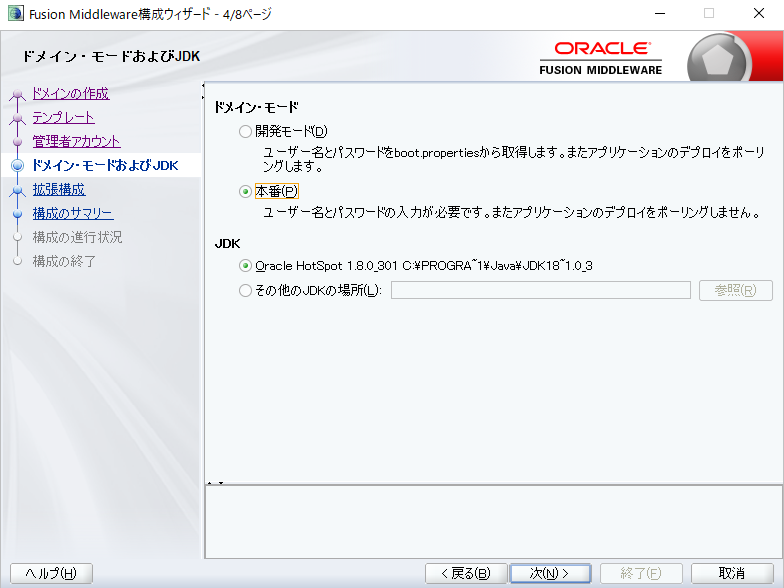Click the step bullet beside 構成のサマリー

tap(16, 213)
